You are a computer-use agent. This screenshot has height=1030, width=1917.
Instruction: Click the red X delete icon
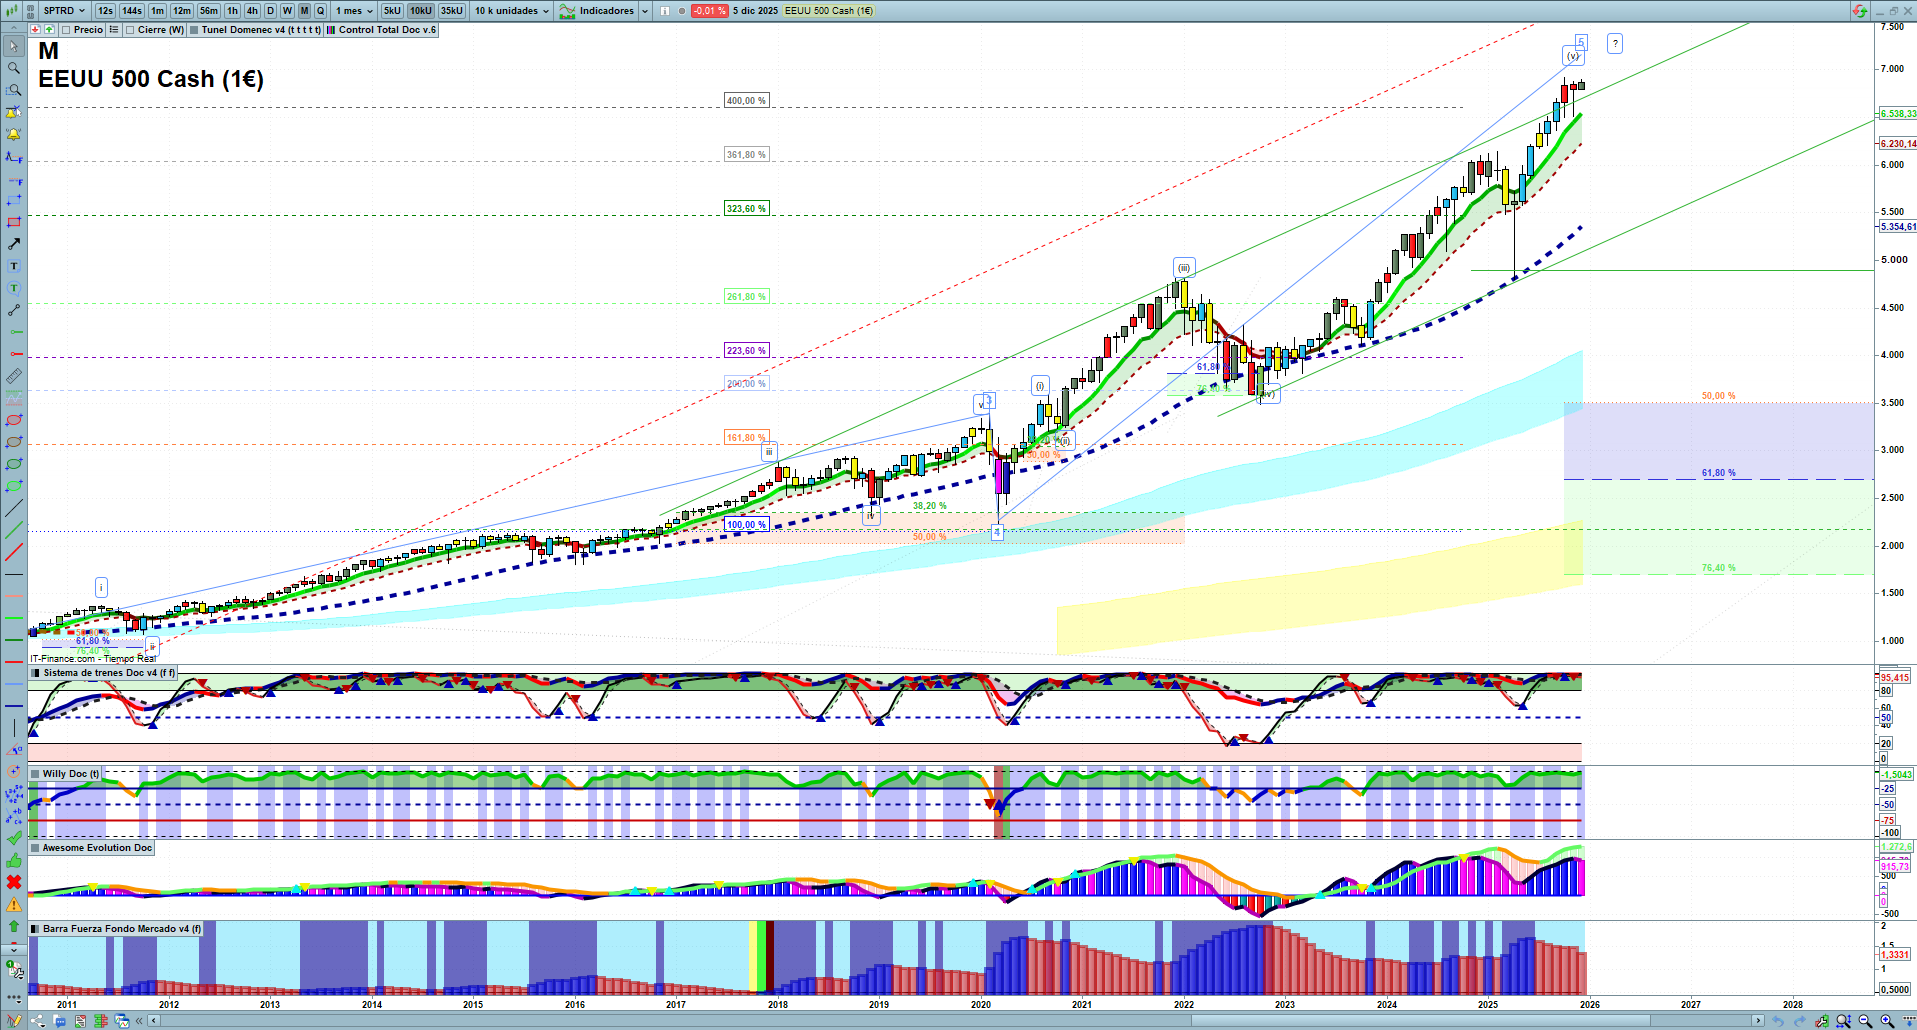tap(14, 882)
